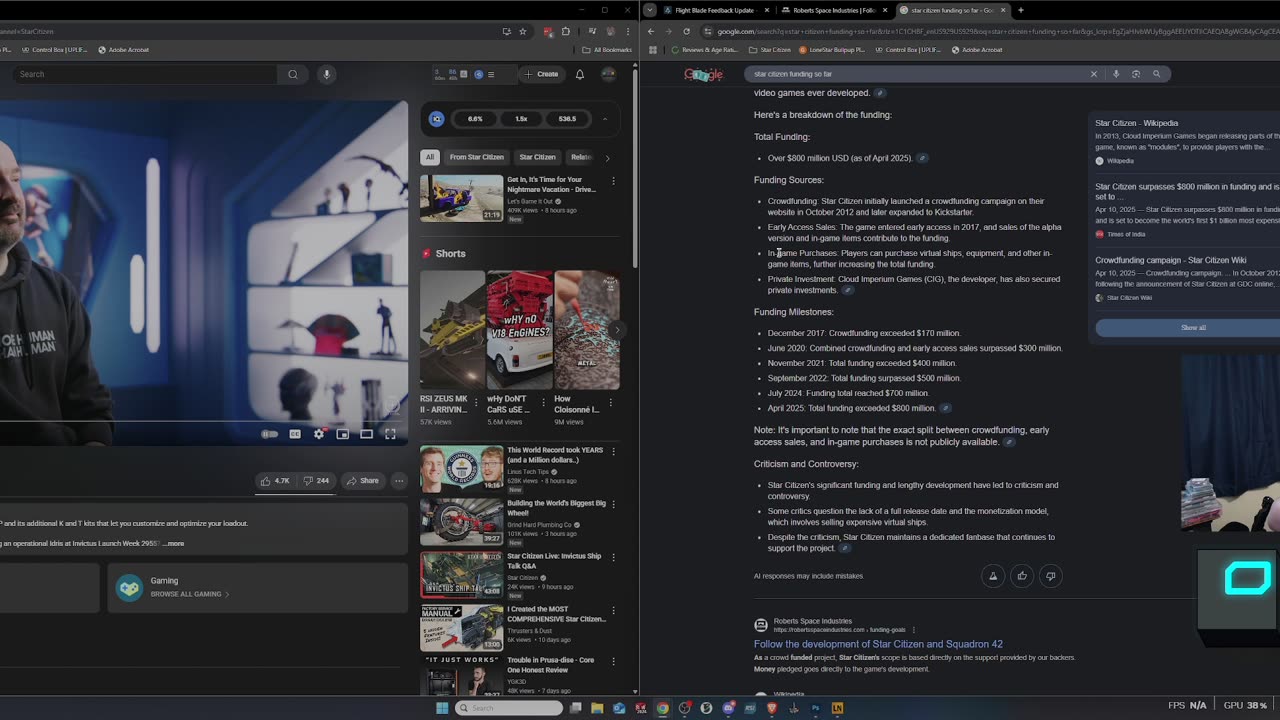Viewport: 1280px width, 720px height.
Task: Open options for World Record video
Action: click(x=613, y=451)
